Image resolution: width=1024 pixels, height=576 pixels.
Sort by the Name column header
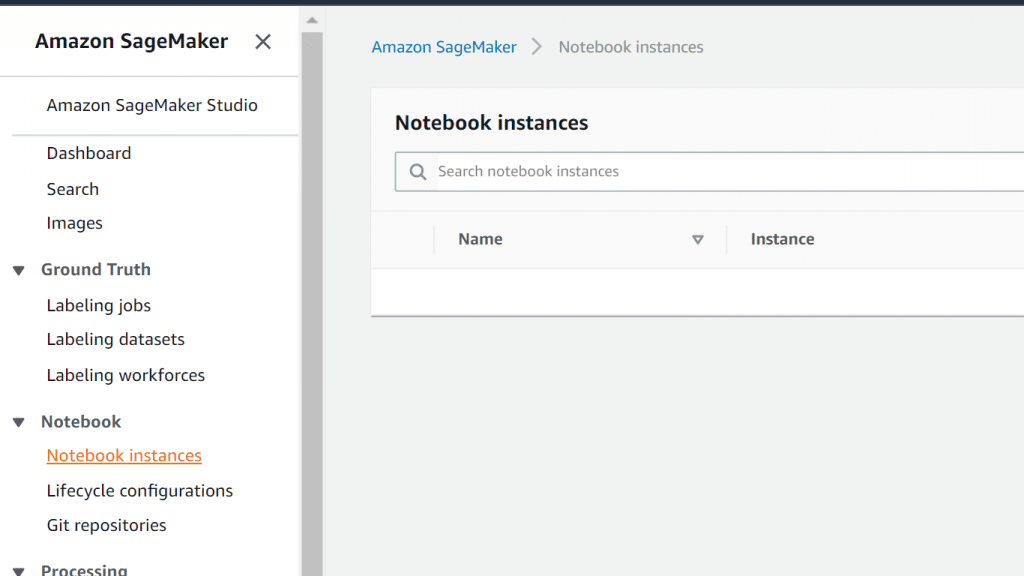480,239
